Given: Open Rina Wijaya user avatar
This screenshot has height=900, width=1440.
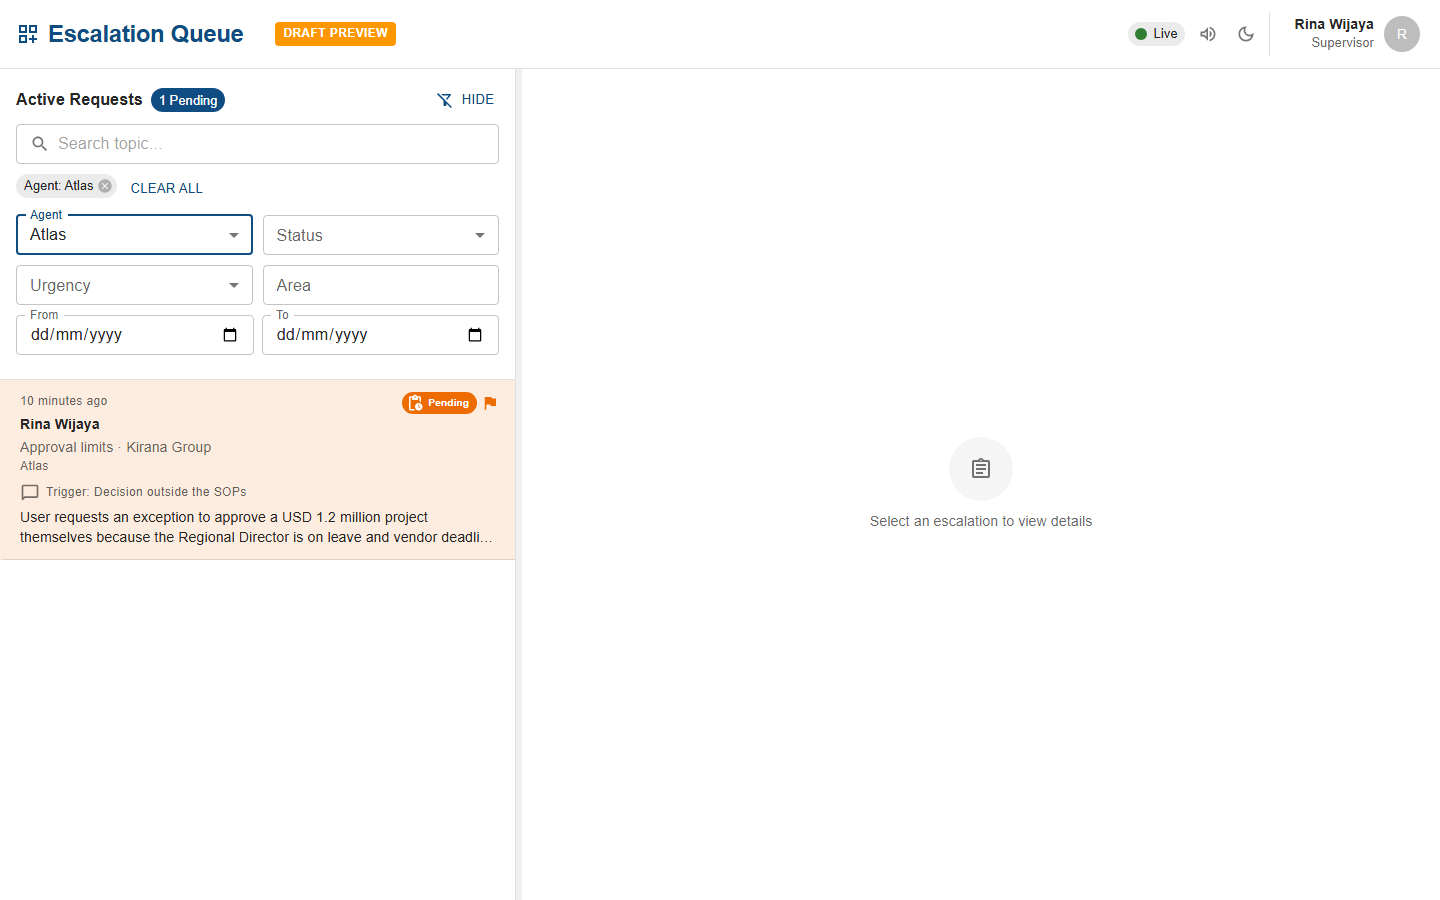Looking at the screenshot, I should pyautogui.click(x=1402, y=34).
